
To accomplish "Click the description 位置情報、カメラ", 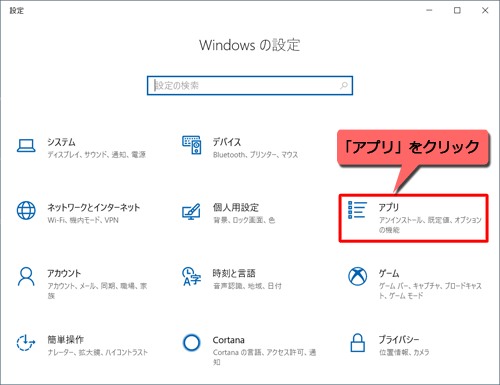I will (x=404, y=352).
